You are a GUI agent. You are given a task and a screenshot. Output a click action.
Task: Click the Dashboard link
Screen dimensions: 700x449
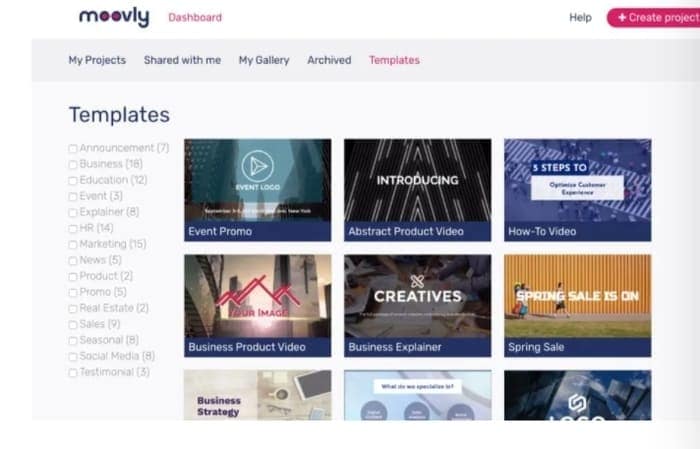[195, 17]
